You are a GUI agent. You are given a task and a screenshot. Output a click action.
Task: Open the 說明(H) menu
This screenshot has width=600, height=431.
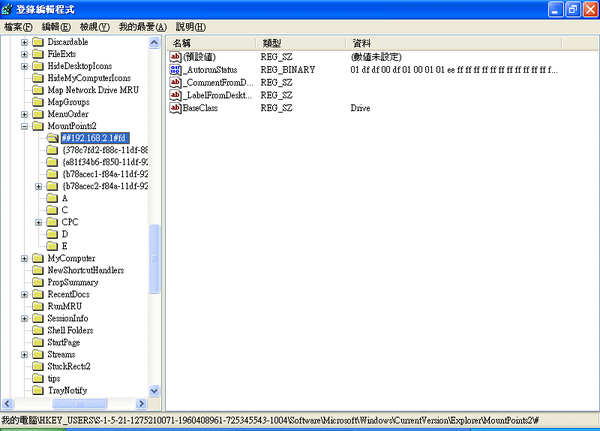(191, 27)
